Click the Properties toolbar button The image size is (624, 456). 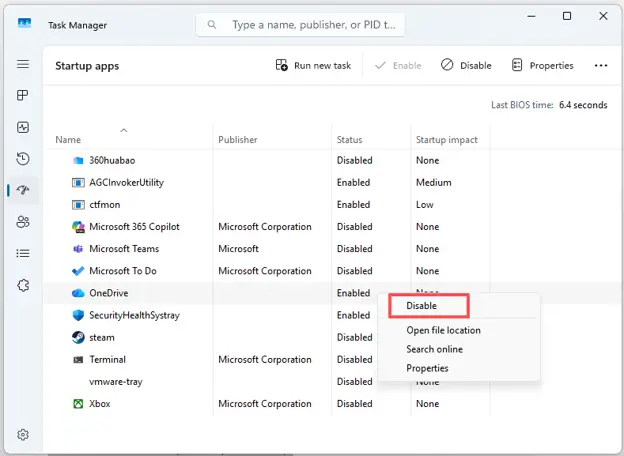click(x=542, y=65)
